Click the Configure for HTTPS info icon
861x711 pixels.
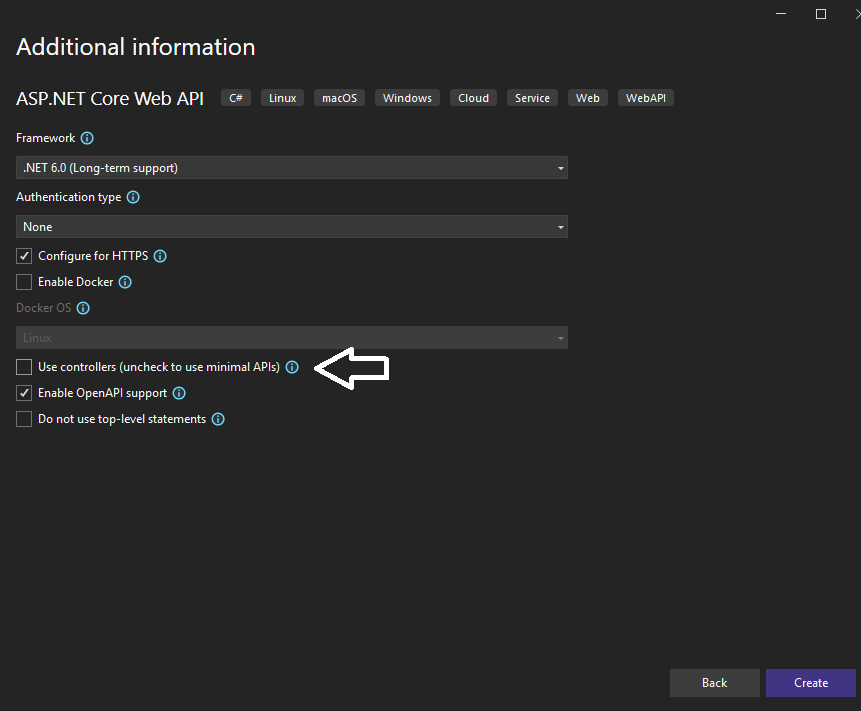[160, 256]
